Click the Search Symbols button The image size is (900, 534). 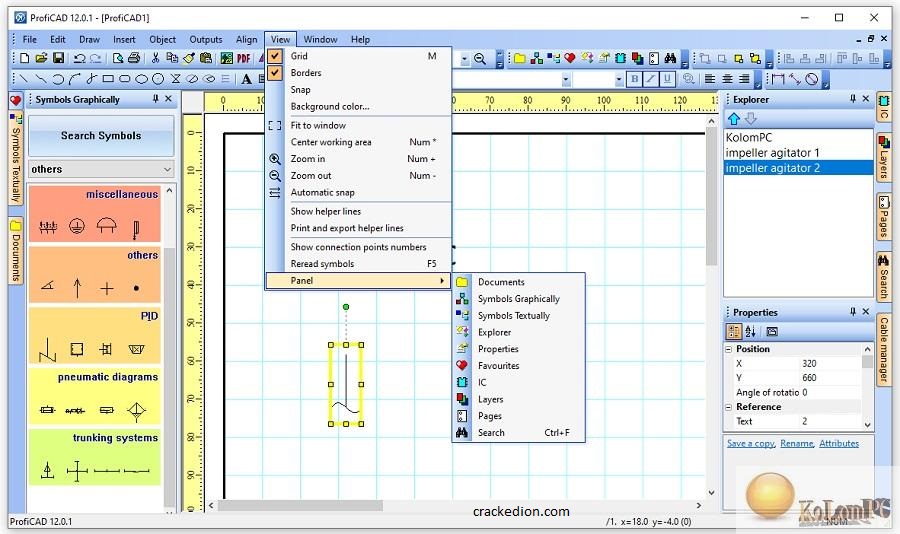tap(101, 136)
